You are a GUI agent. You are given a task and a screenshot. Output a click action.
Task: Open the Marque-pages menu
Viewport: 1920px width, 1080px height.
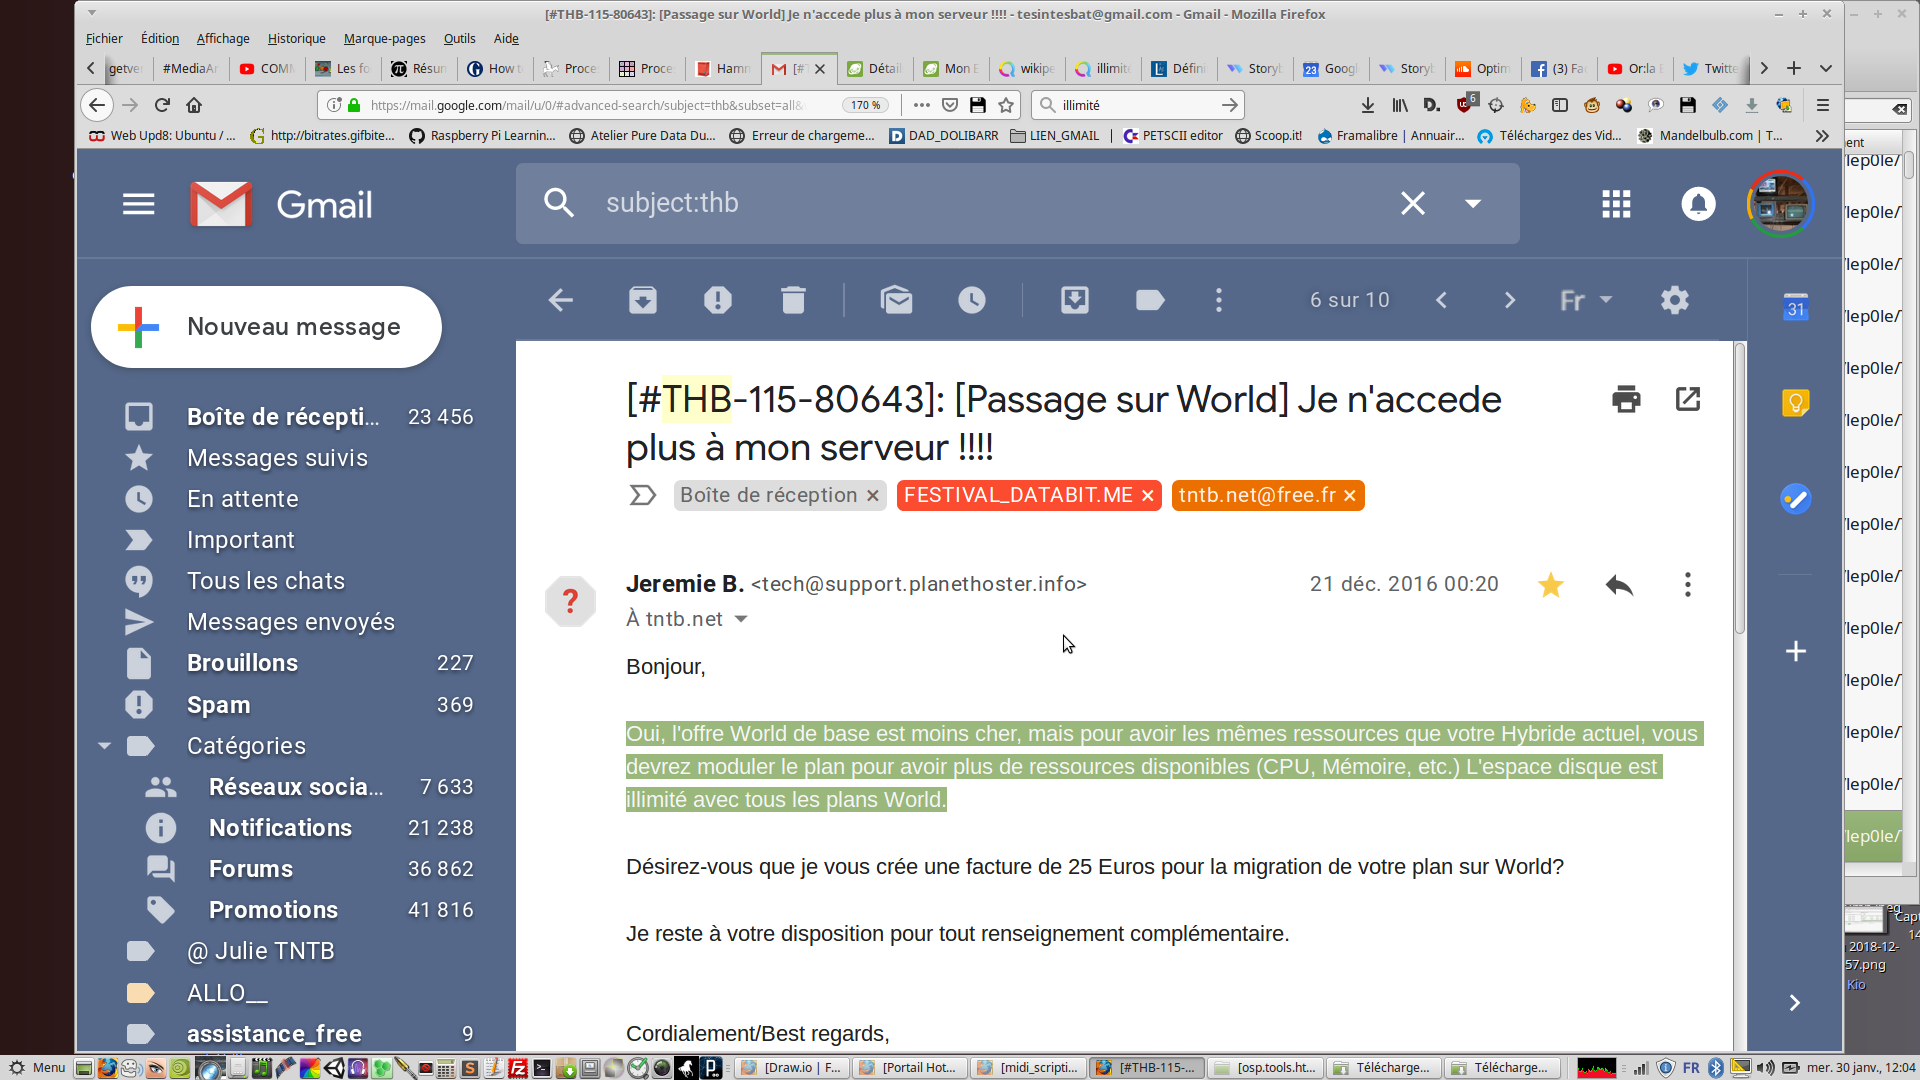tap(384, 38)
